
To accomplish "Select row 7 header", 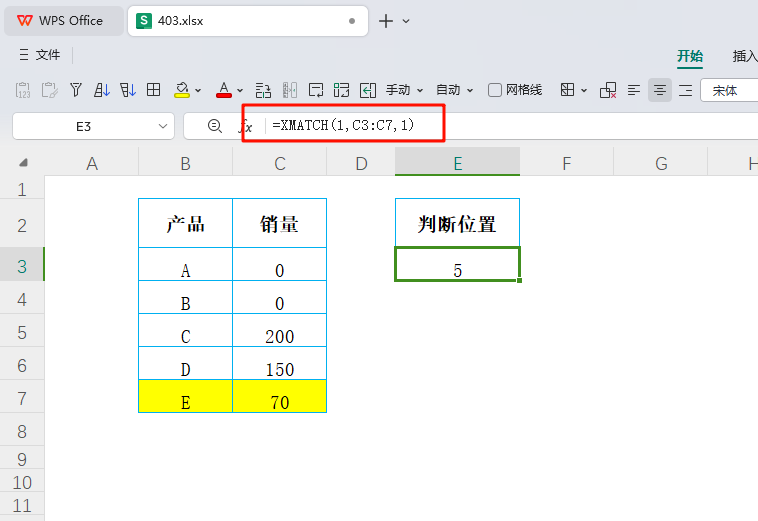I will click(x=22, y=398).
